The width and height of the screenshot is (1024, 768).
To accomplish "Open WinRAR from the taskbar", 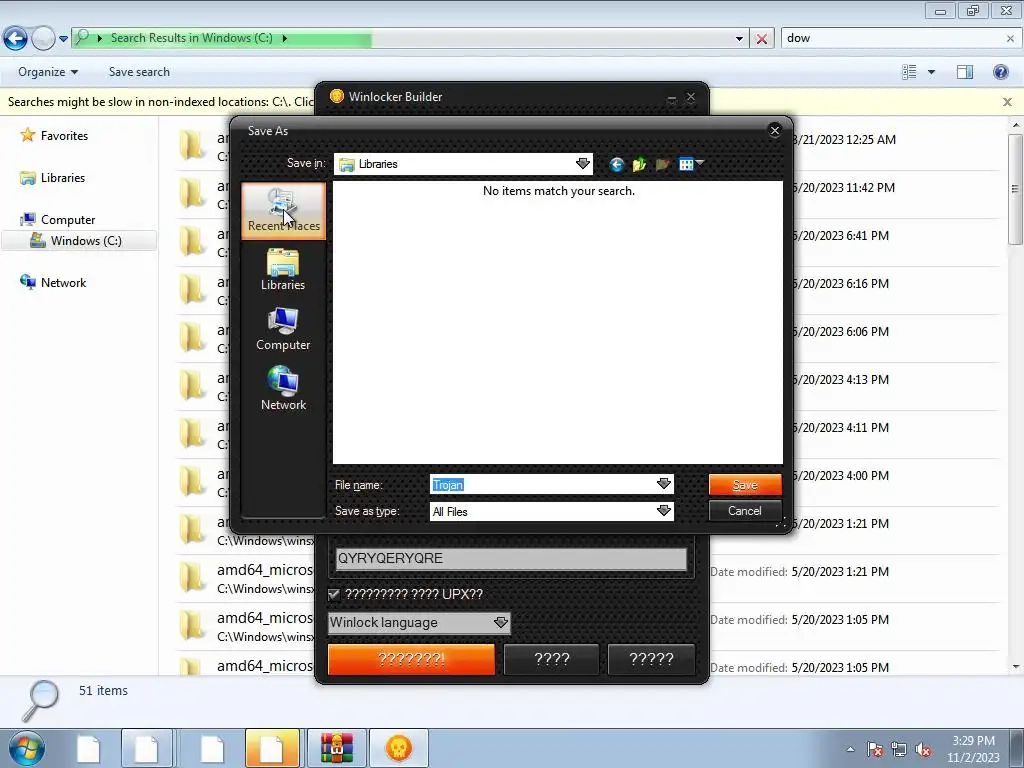I will coord(337,748).
